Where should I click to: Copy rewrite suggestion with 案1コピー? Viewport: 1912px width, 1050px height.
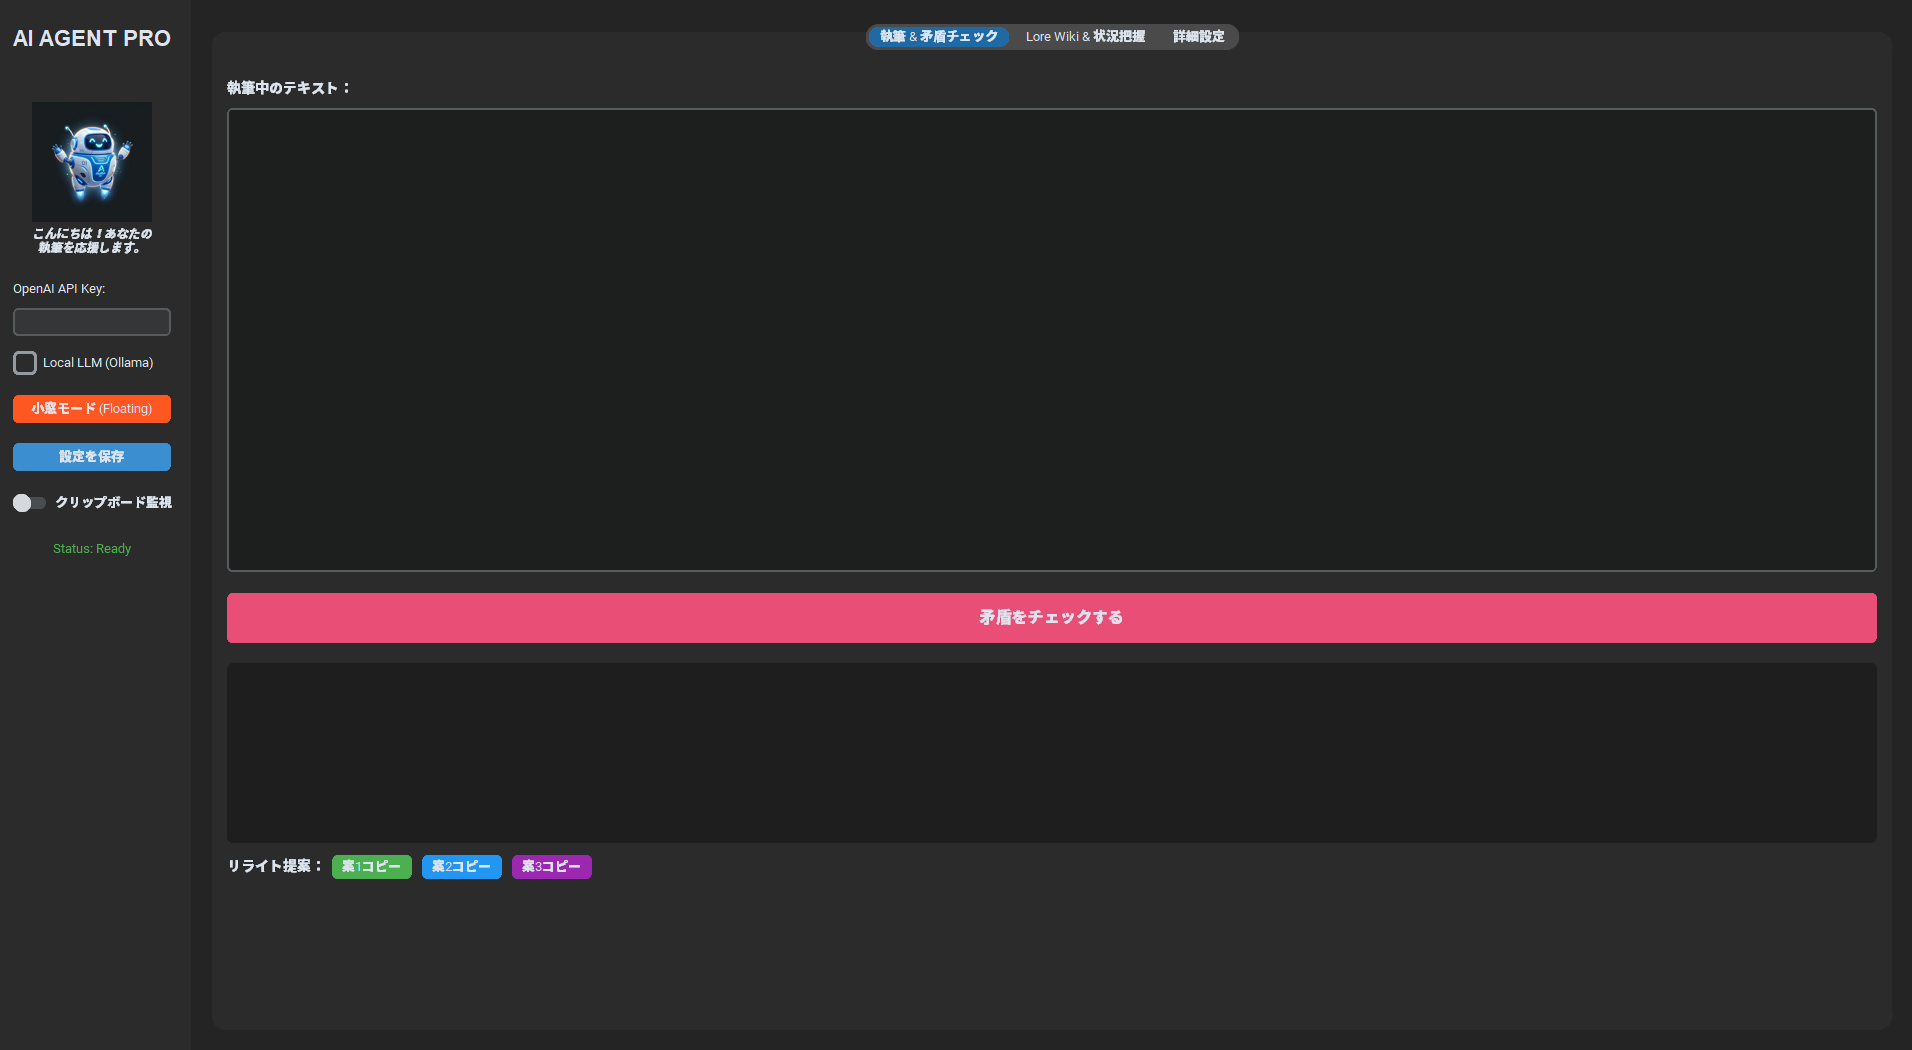371,867
